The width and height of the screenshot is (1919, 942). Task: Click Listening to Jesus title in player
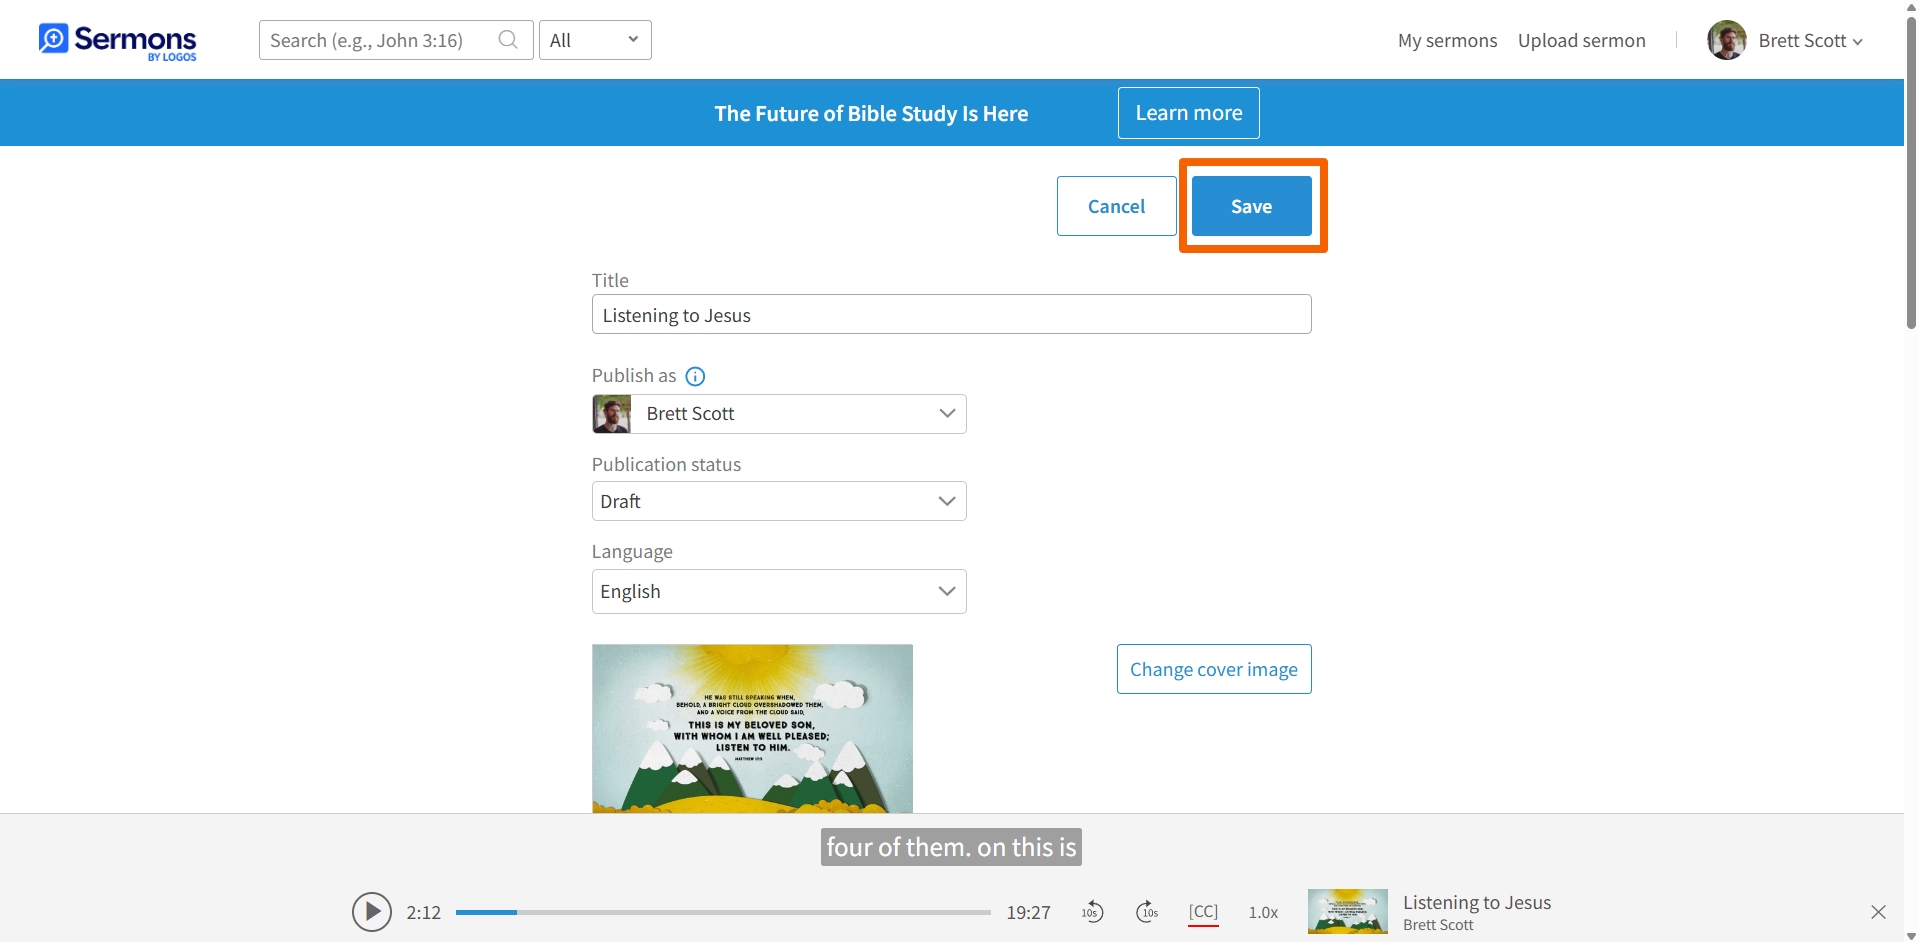pos(1477,902)
